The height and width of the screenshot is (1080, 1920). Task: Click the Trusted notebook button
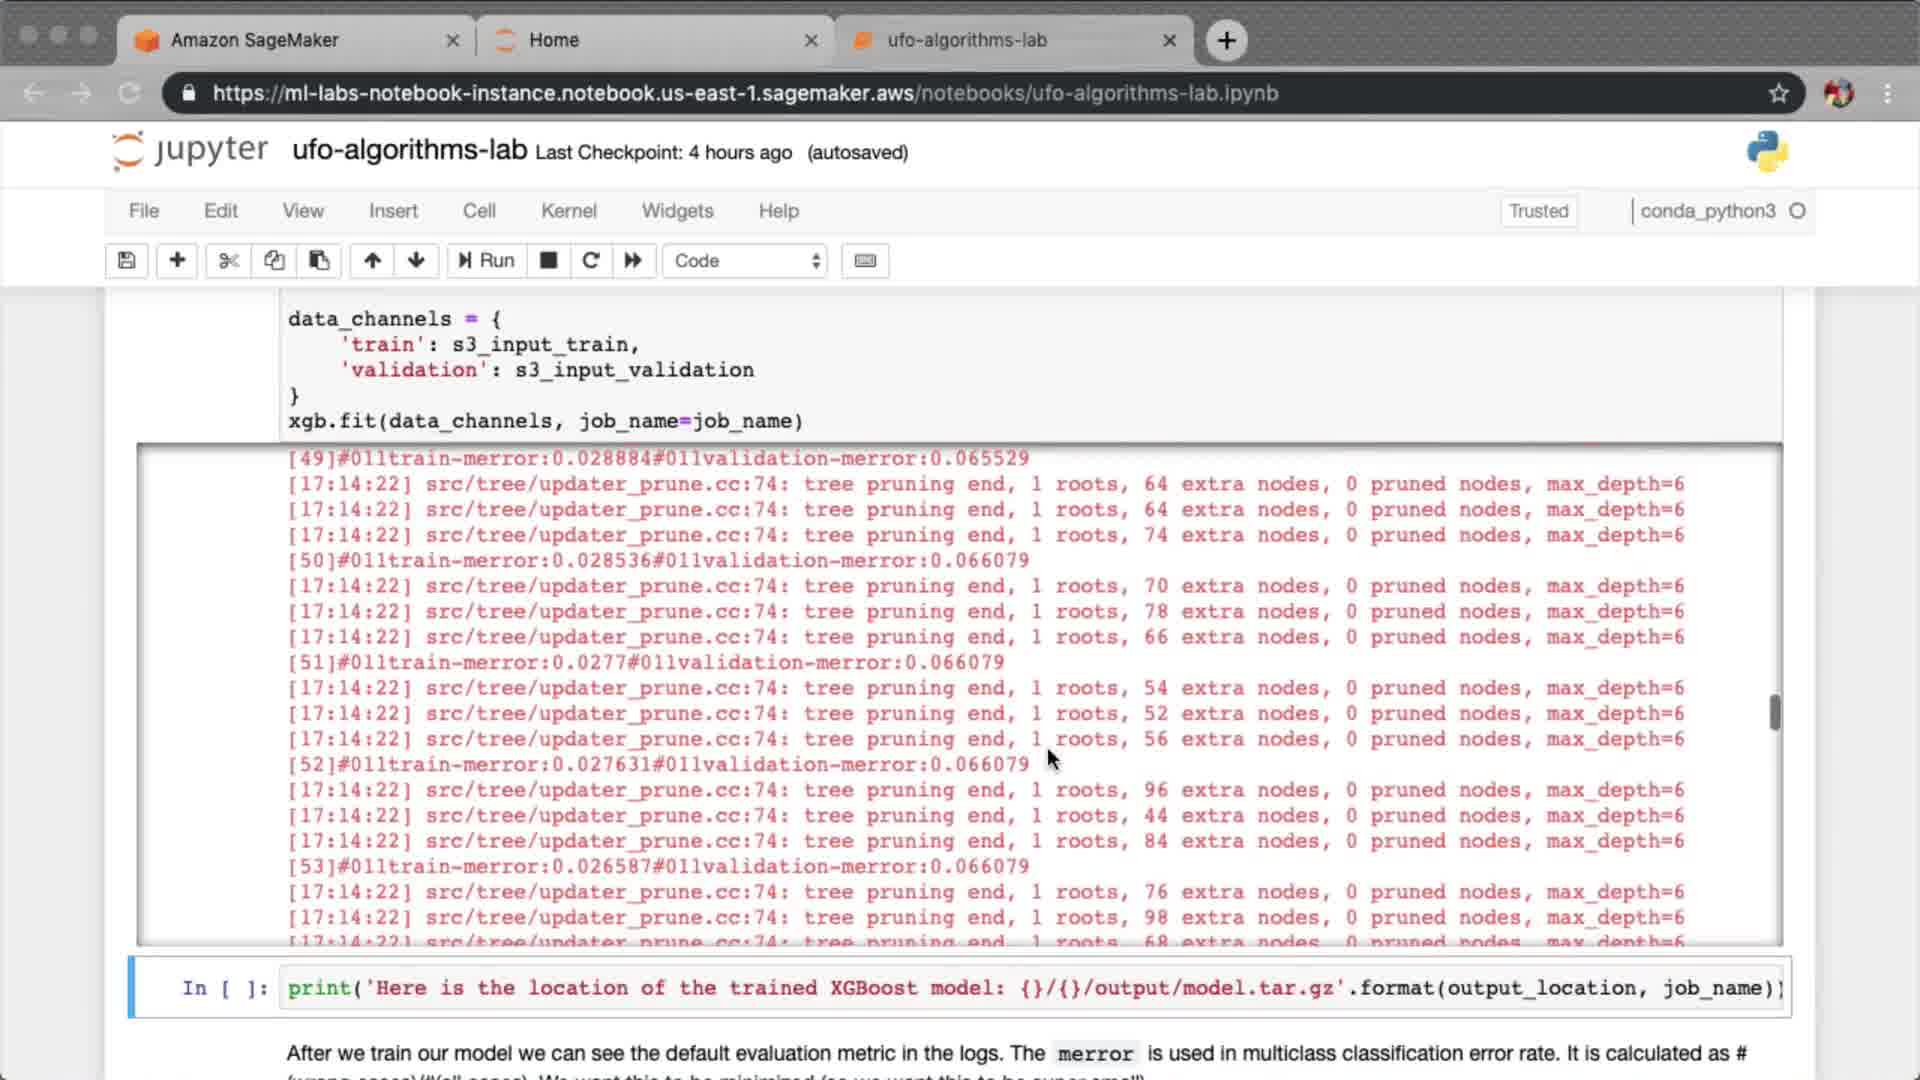(x=1538, y=211)
